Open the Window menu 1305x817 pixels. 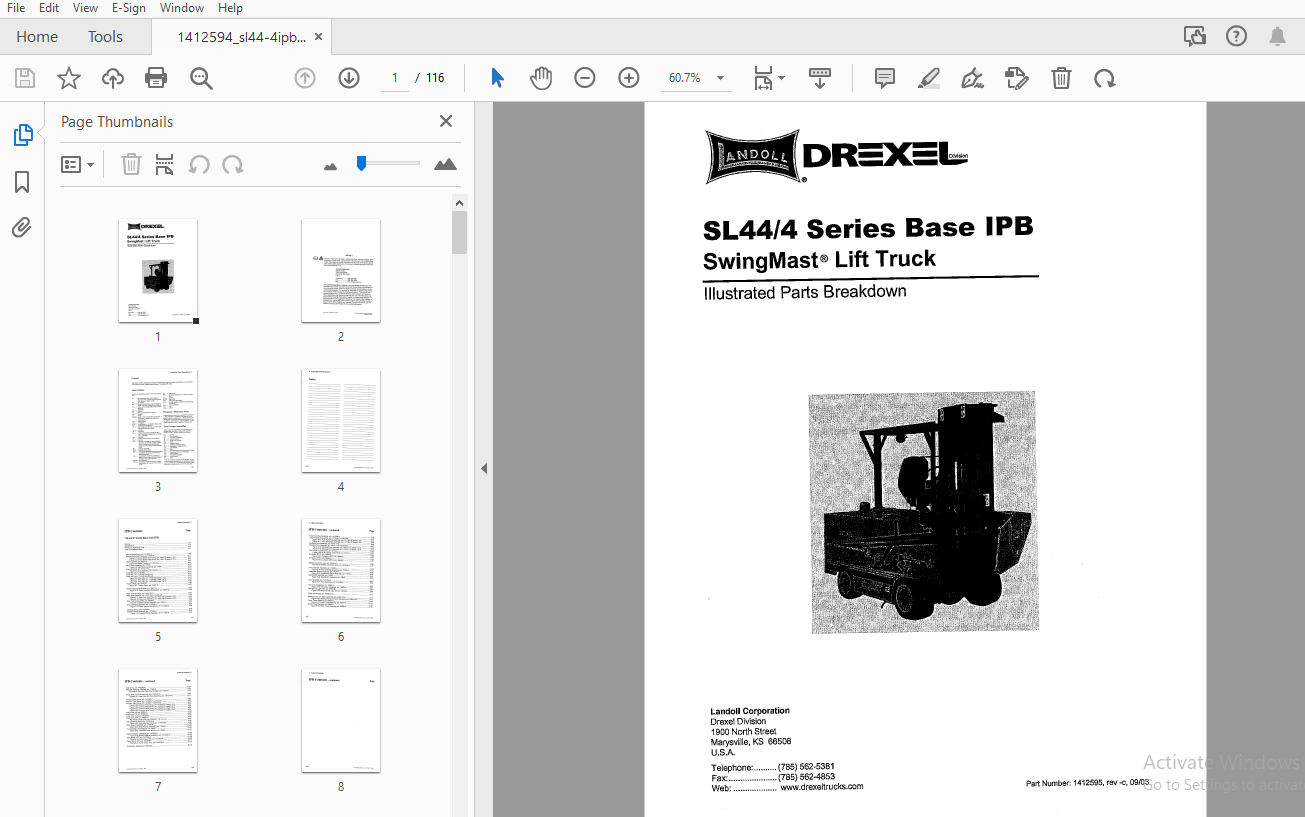tap(182, 8)
